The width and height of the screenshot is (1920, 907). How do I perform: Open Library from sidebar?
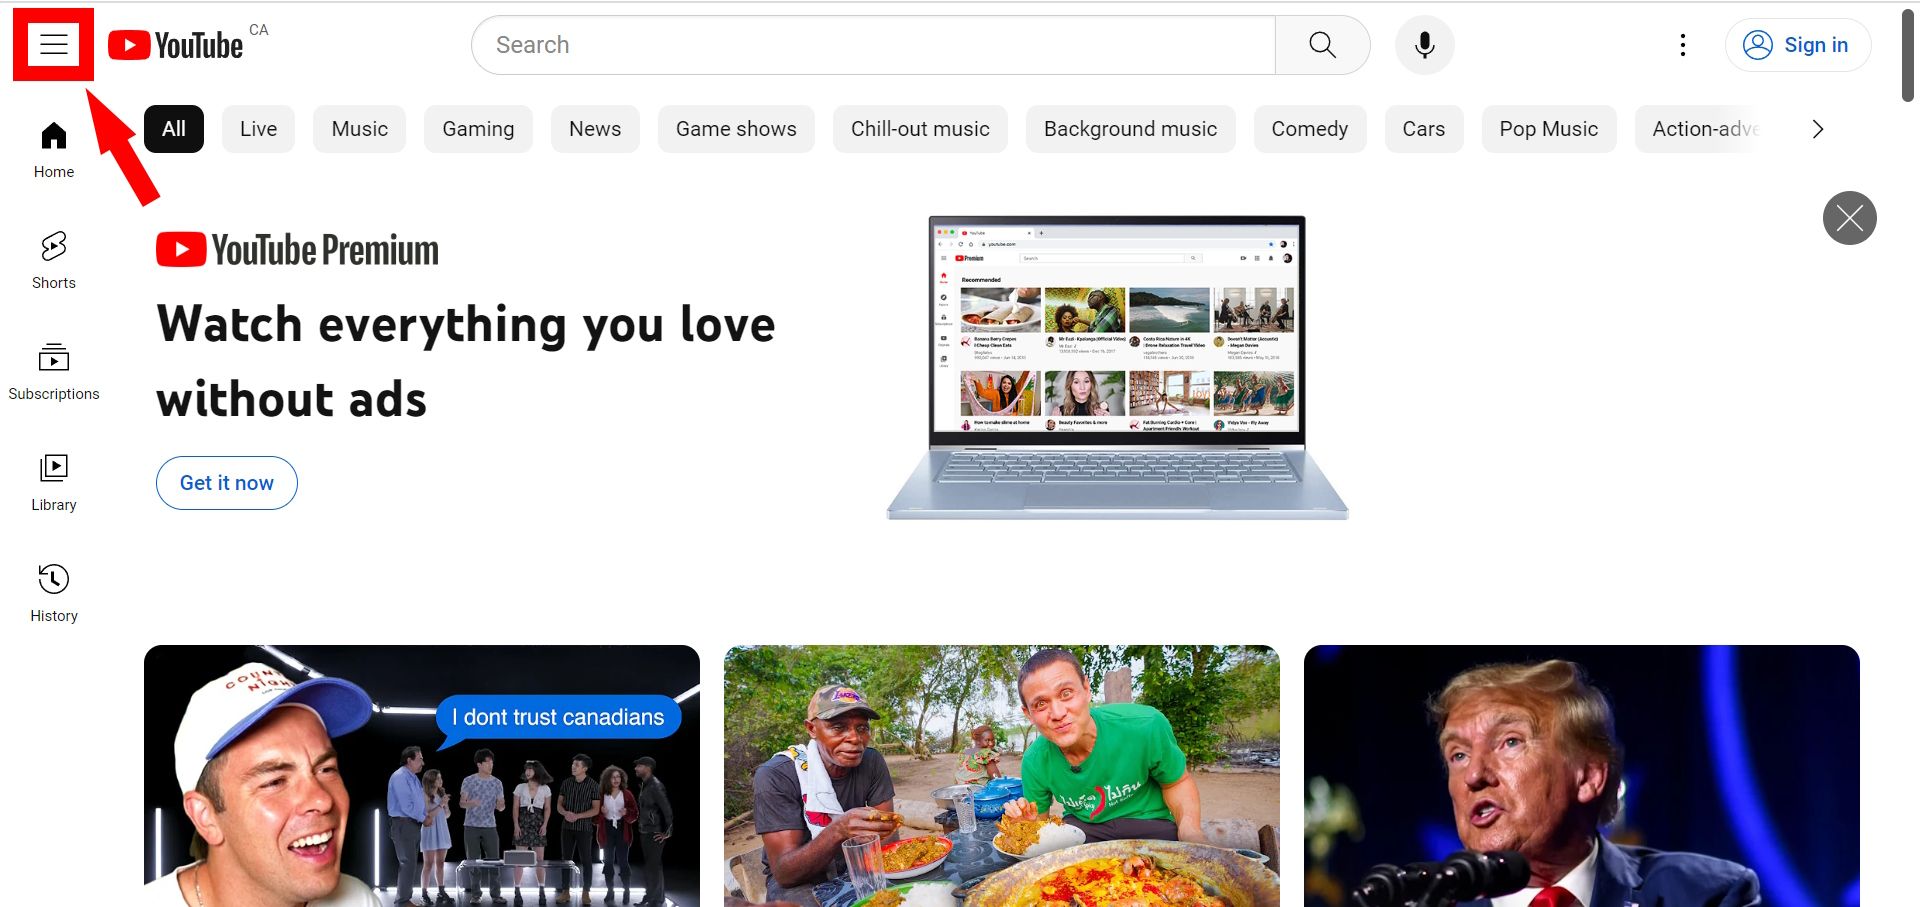[54, 483]
